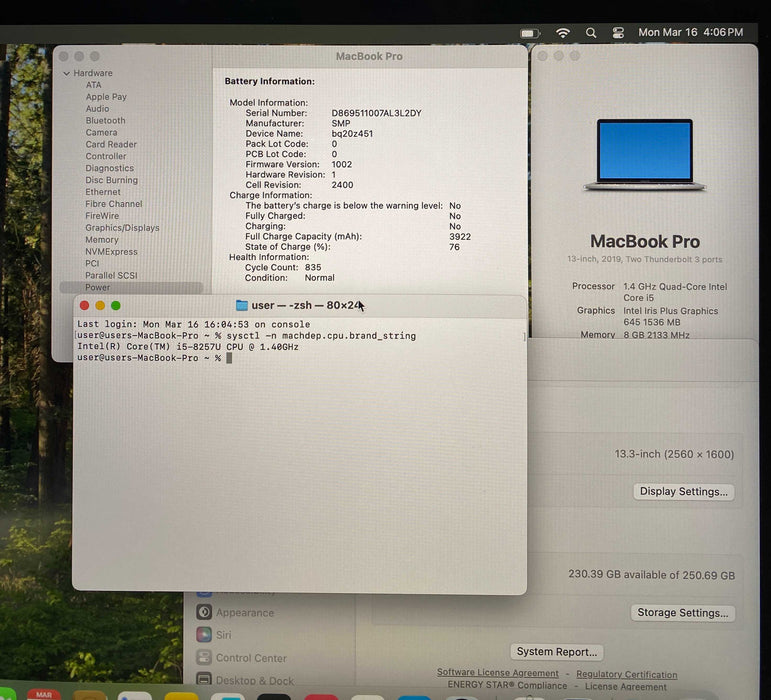Open Regulatory Certification link
Image resolution: width=771 pixels, height=700 pixels.
point(626,674)
